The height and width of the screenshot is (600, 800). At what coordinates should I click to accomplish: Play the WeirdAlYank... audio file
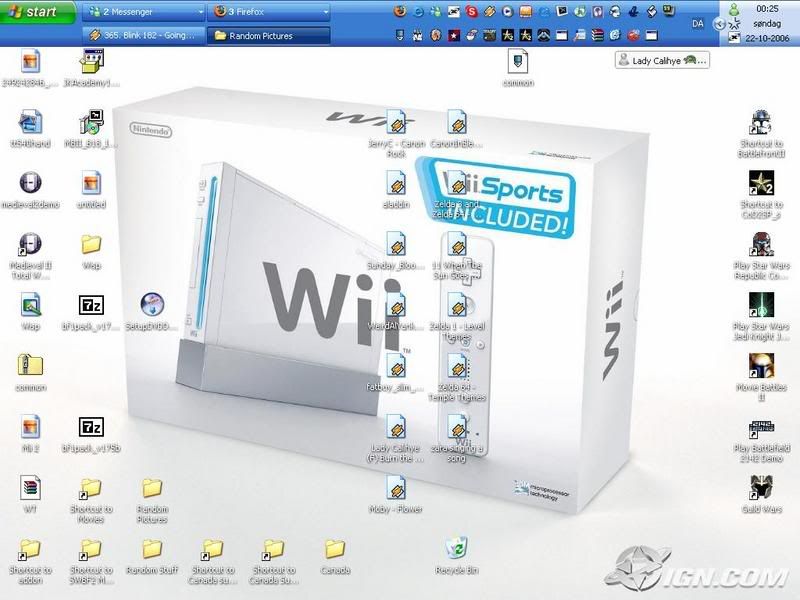396,312
